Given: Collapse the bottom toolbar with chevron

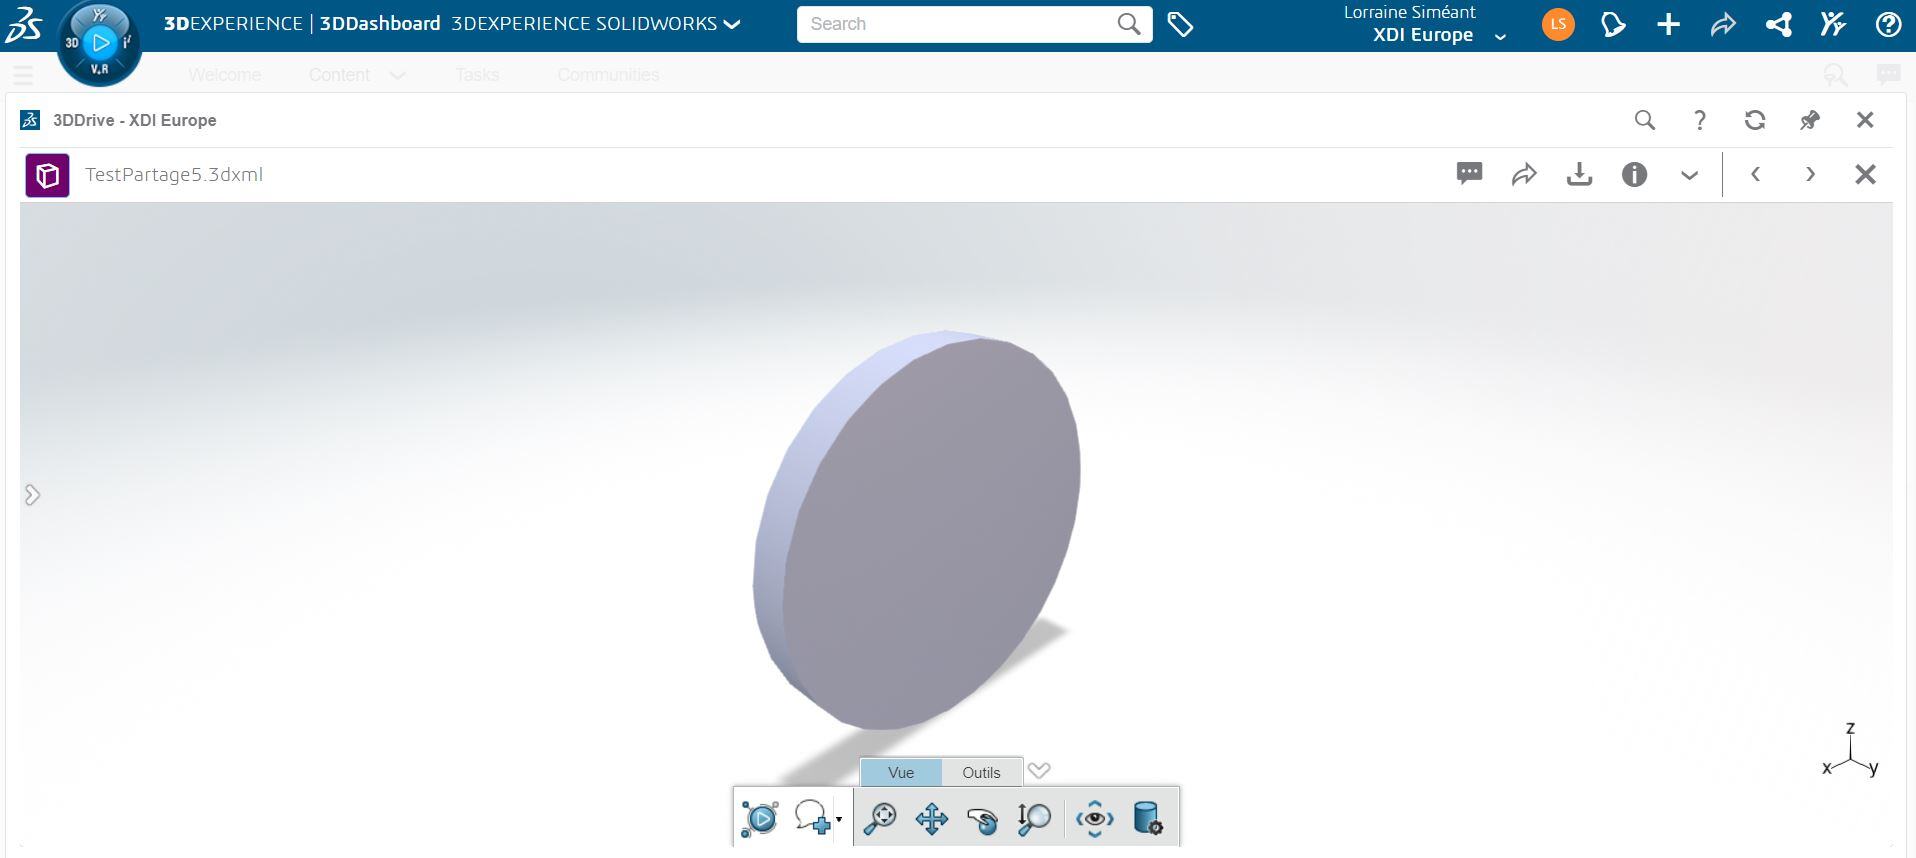Looking at the screenshot, I should coord(1039,770).
